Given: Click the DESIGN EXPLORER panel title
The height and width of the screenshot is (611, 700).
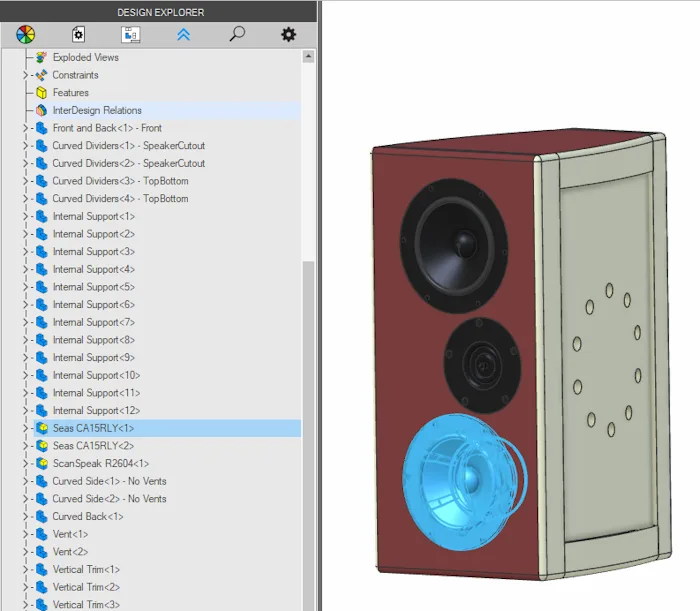Looking at the screenshot, I should 161,12.
